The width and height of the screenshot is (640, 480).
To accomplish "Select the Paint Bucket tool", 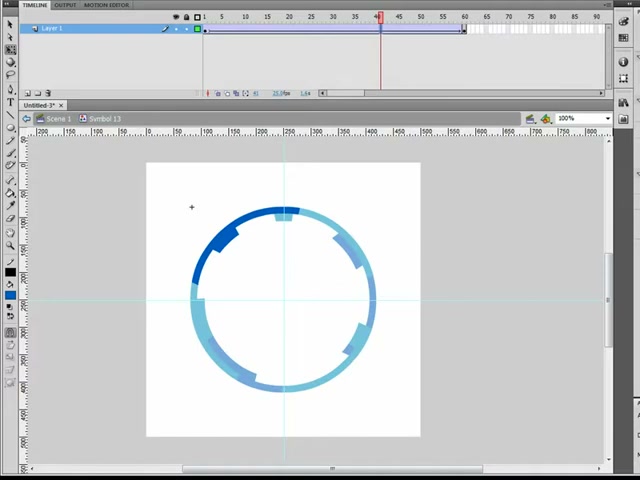I will tap(10, 193).
